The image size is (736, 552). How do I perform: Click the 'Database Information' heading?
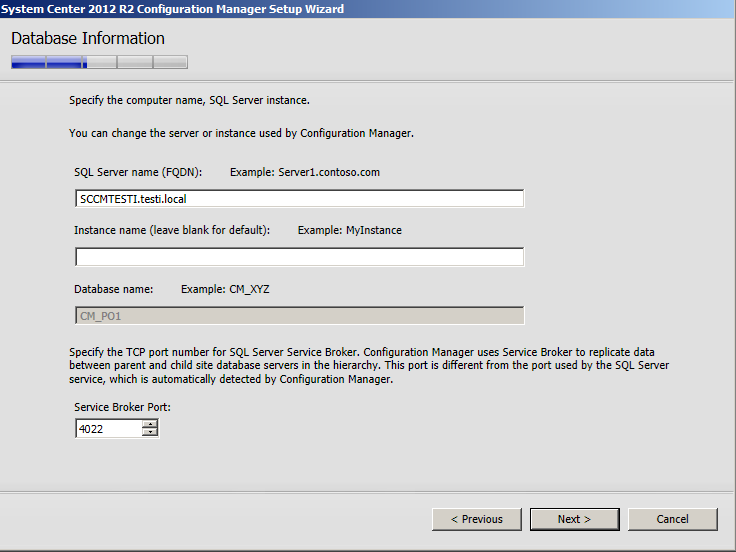click(88, 38)
